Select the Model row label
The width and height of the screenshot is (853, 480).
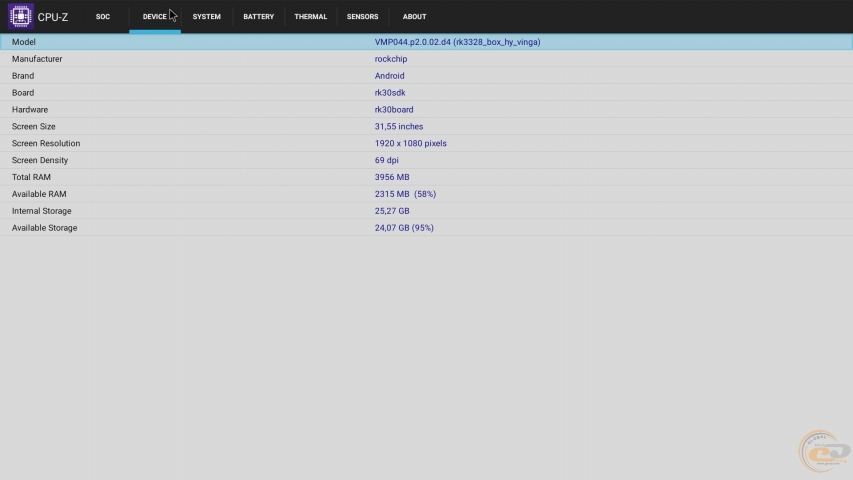point(23,42)
